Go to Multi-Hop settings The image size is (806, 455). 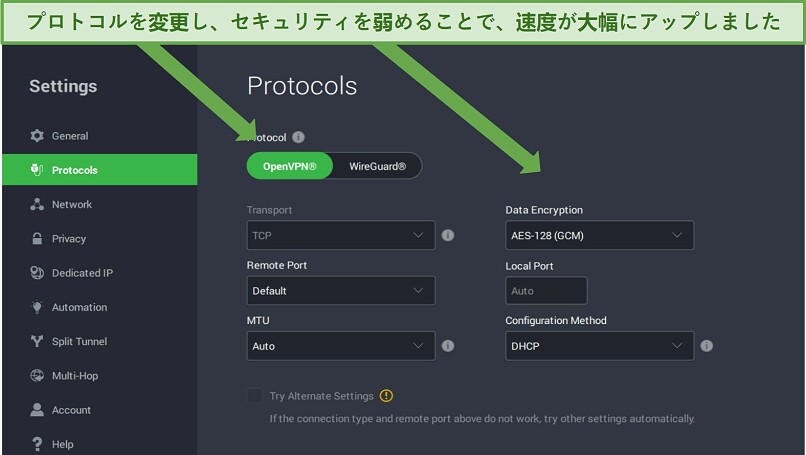tap(100, 376)
